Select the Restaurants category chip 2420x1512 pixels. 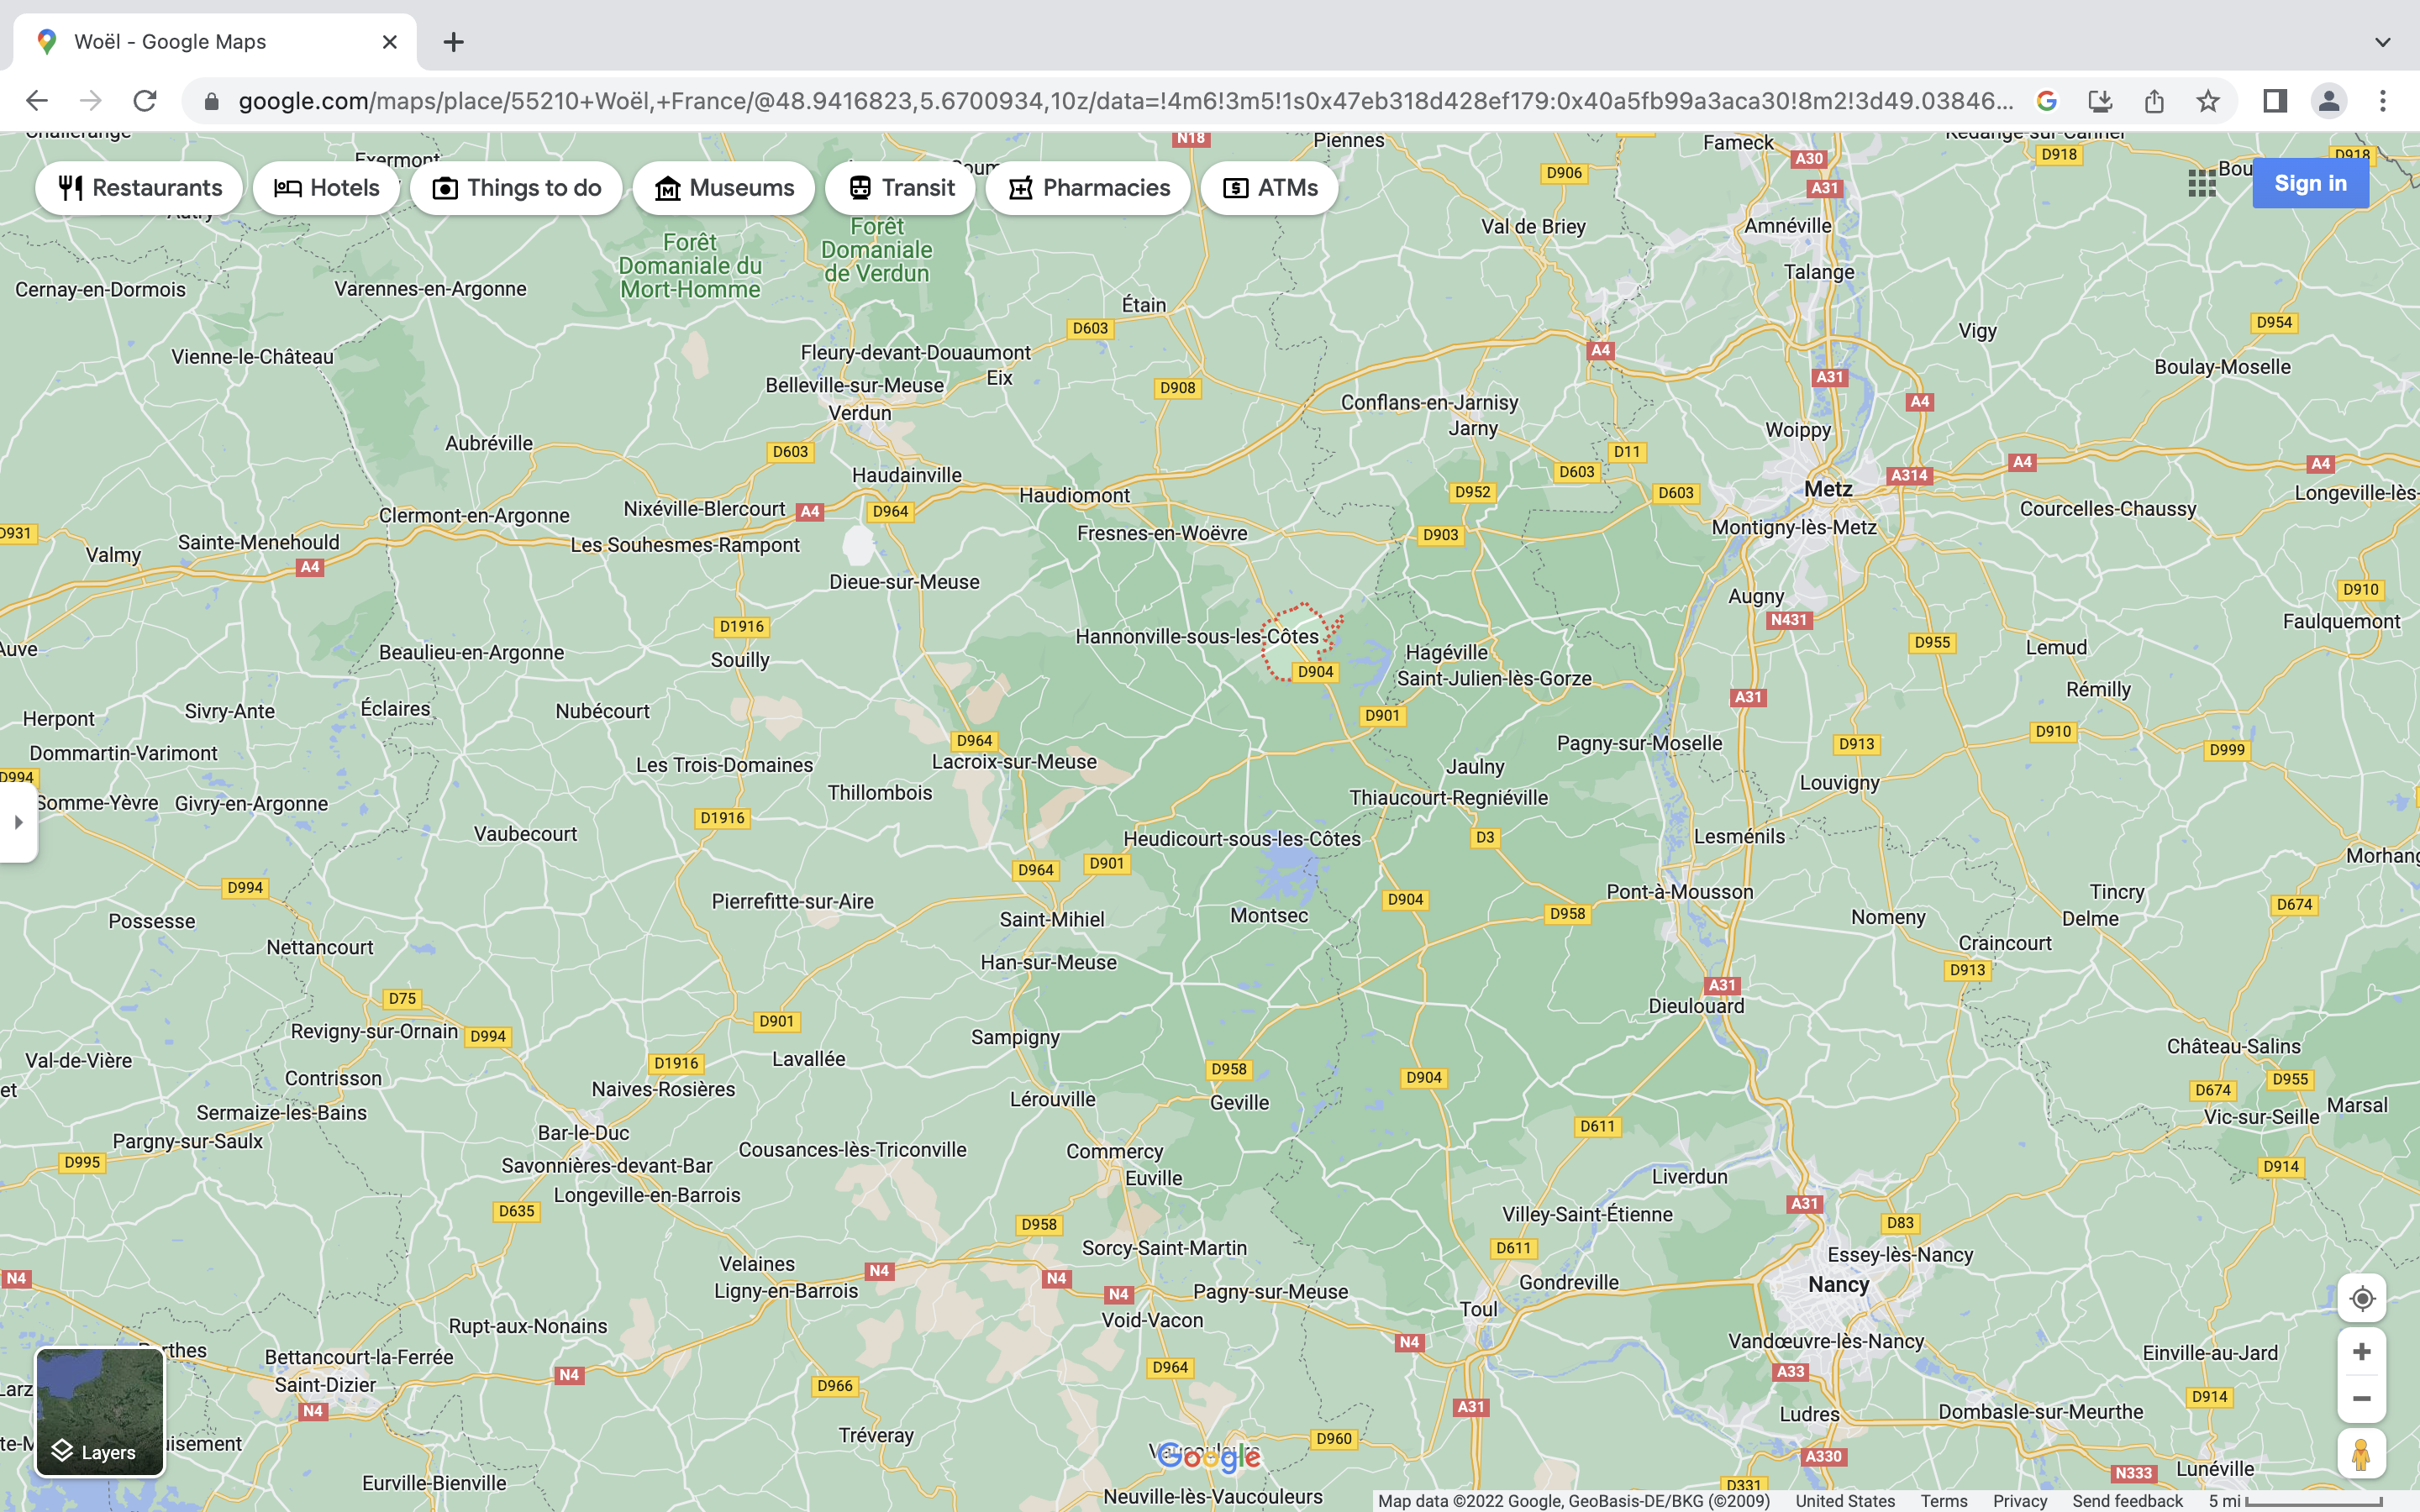pos(139,188)
